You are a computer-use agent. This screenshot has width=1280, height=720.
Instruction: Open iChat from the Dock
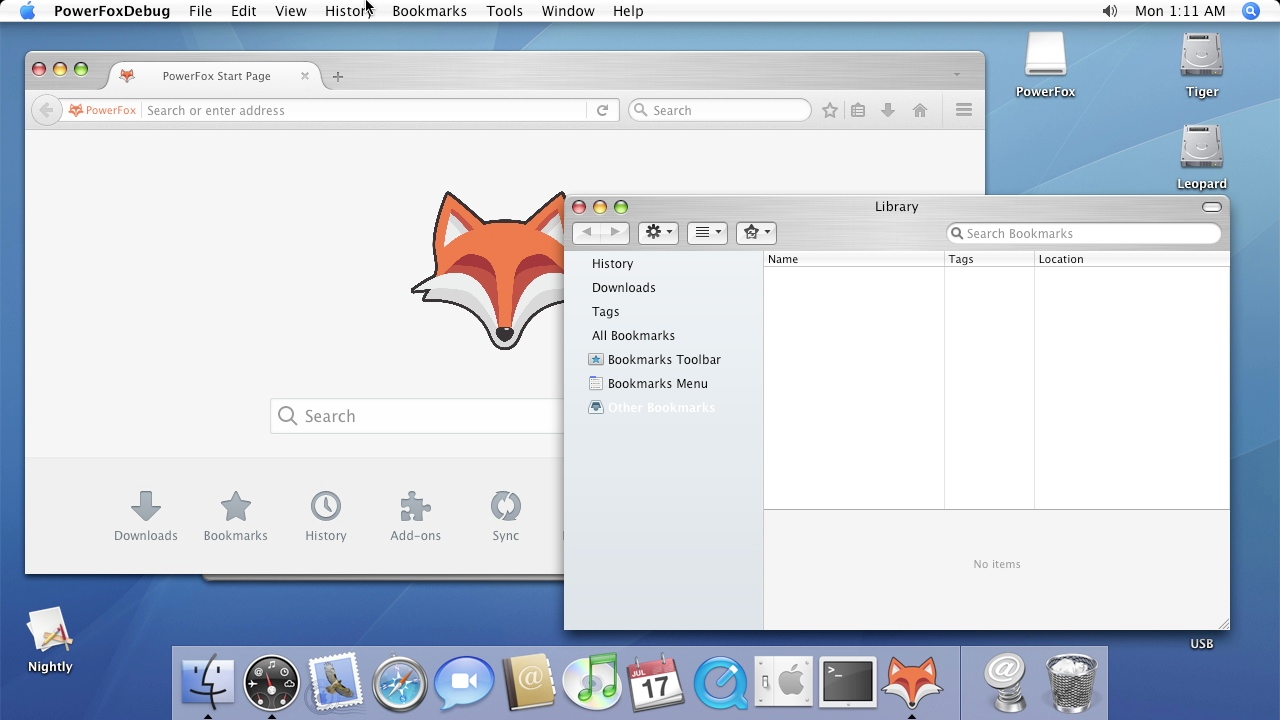pyautogui.click(x=464, y=683)
